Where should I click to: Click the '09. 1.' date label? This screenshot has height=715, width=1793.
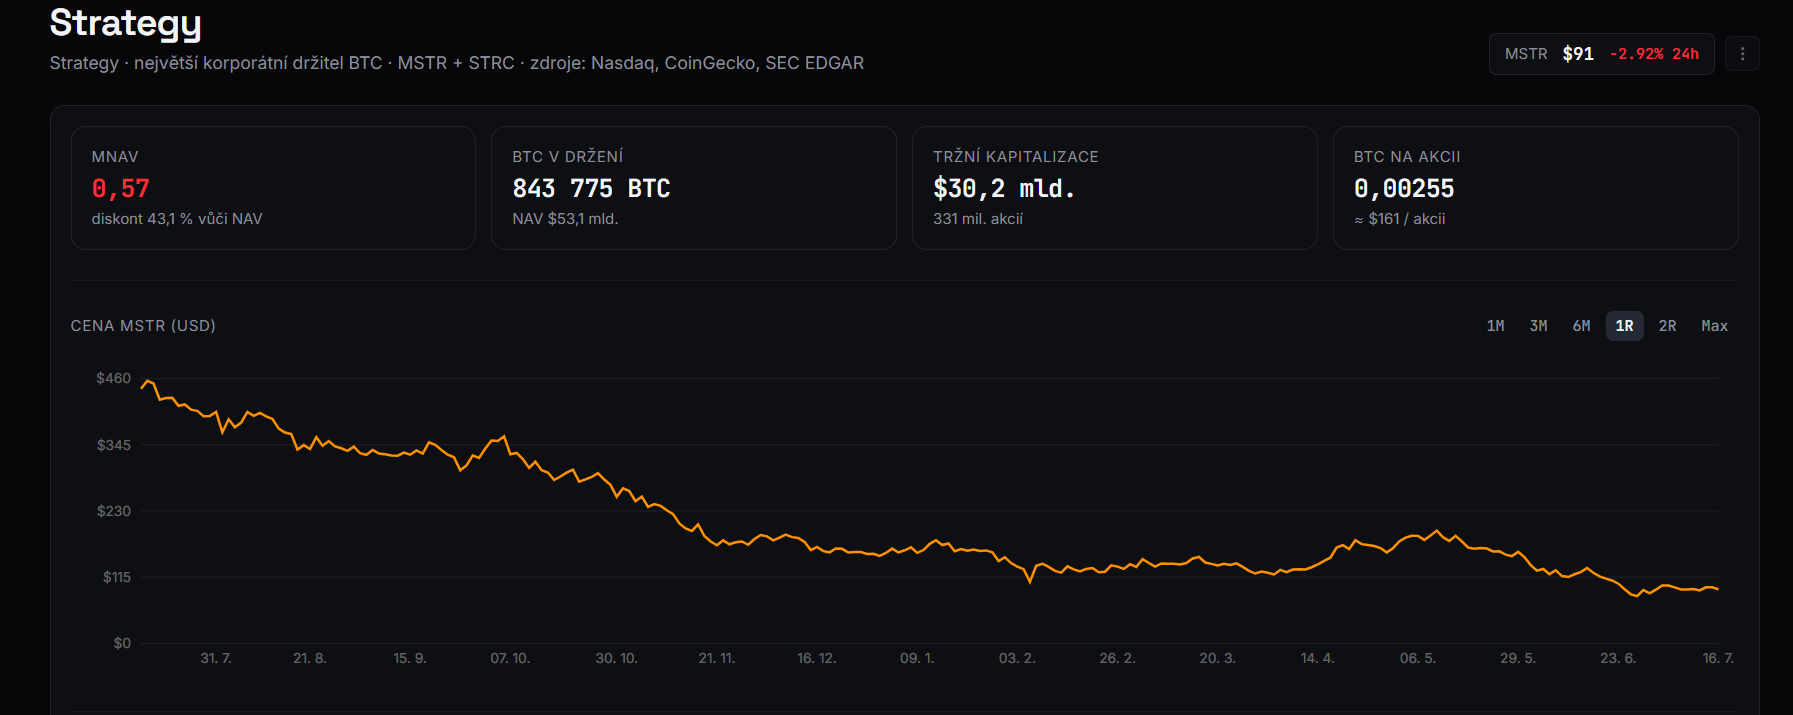[917, 658]
